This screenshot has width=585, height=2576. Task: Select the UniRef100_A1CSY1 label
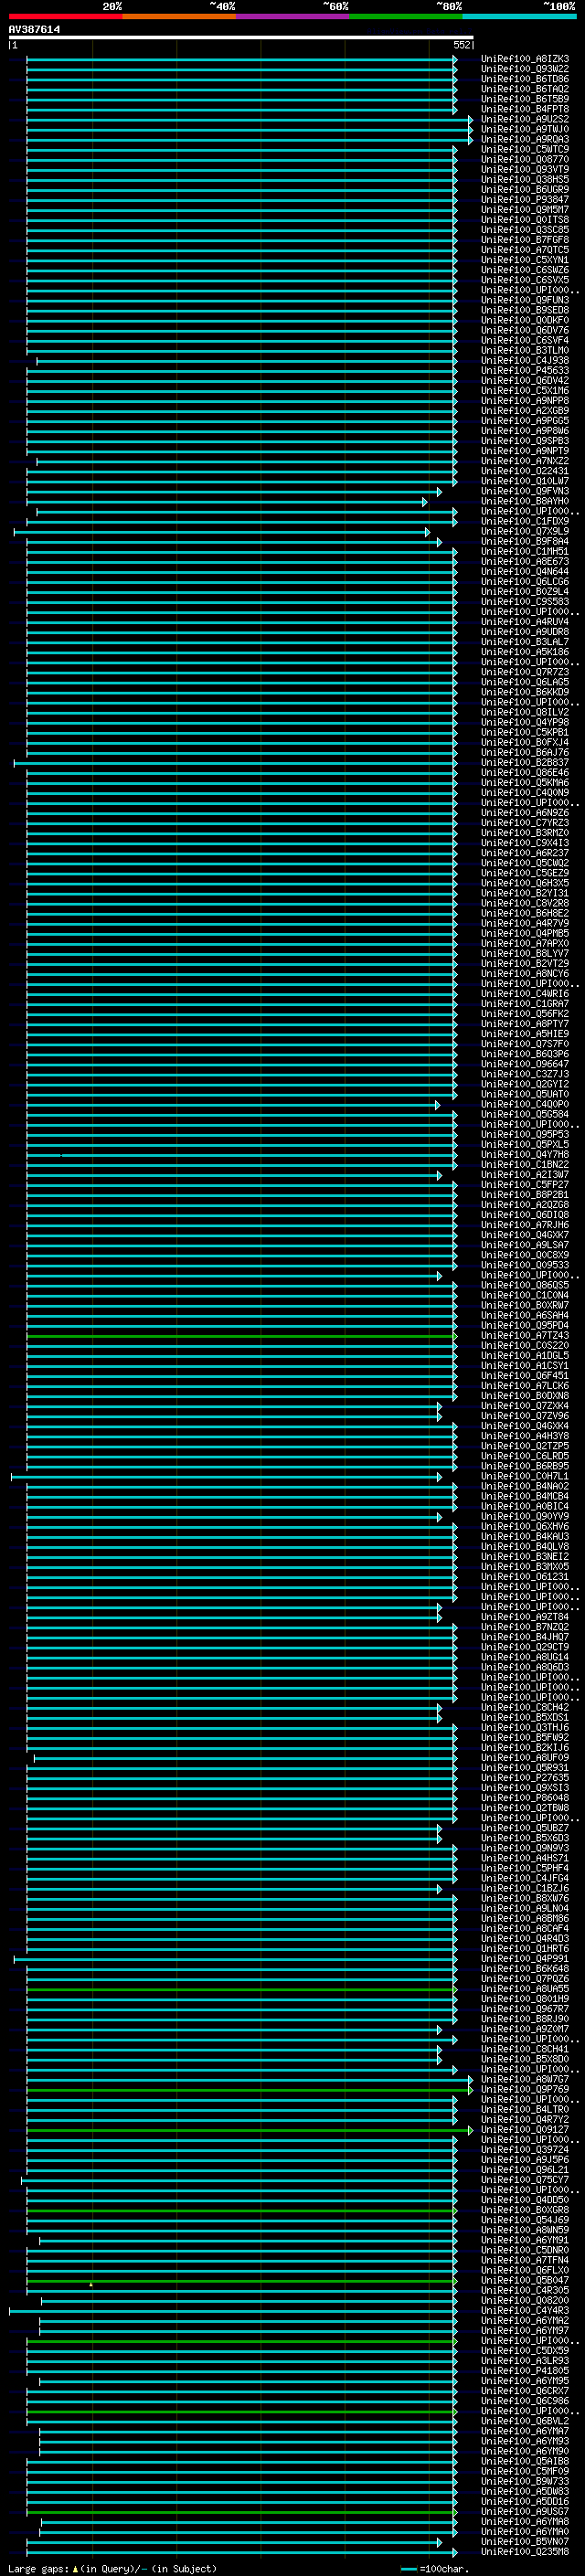coord(525,1365)
